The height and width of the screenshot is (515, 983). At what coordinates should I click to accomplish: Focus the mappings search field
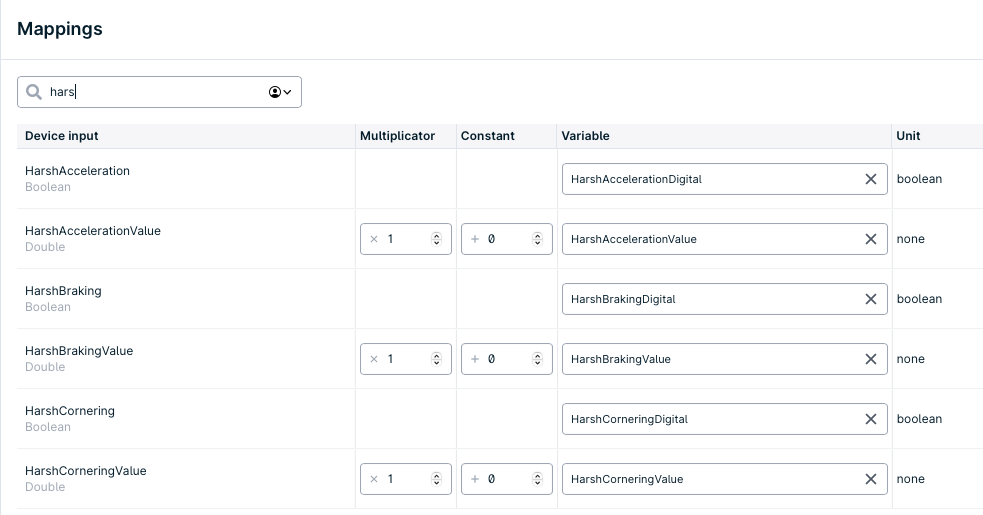[159, 92]
